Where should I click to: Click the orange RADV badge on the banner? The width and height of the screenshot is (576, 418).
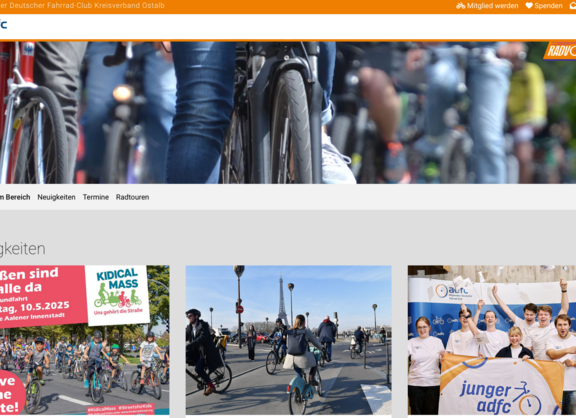560,51
